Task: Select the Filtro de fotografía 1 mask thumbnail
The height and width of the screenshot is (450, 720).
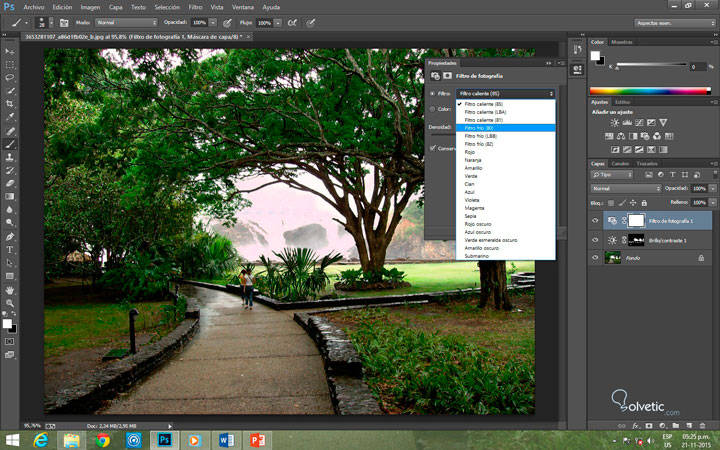Action: coord(636,221)
